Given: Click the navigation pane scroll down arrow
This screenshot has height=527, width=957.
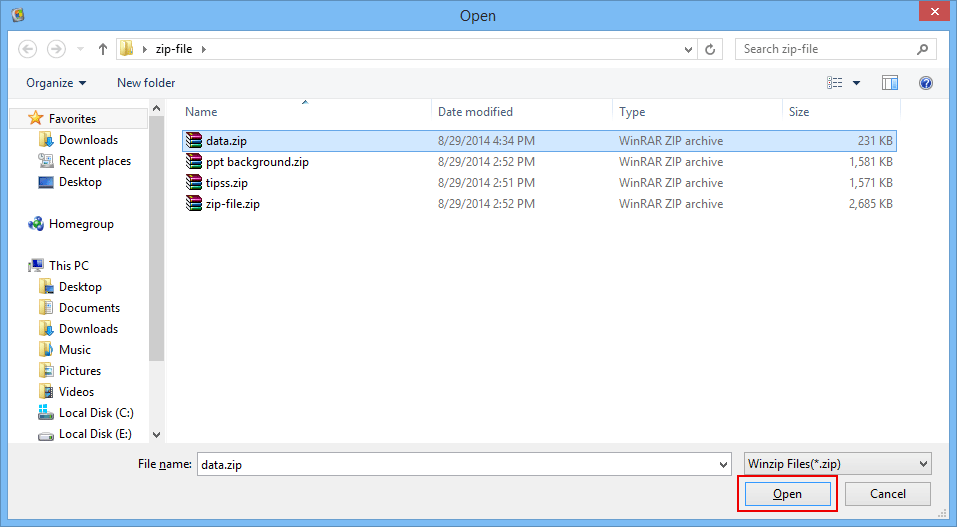Looking at the screenshot, I should click(x=156, y=435).
